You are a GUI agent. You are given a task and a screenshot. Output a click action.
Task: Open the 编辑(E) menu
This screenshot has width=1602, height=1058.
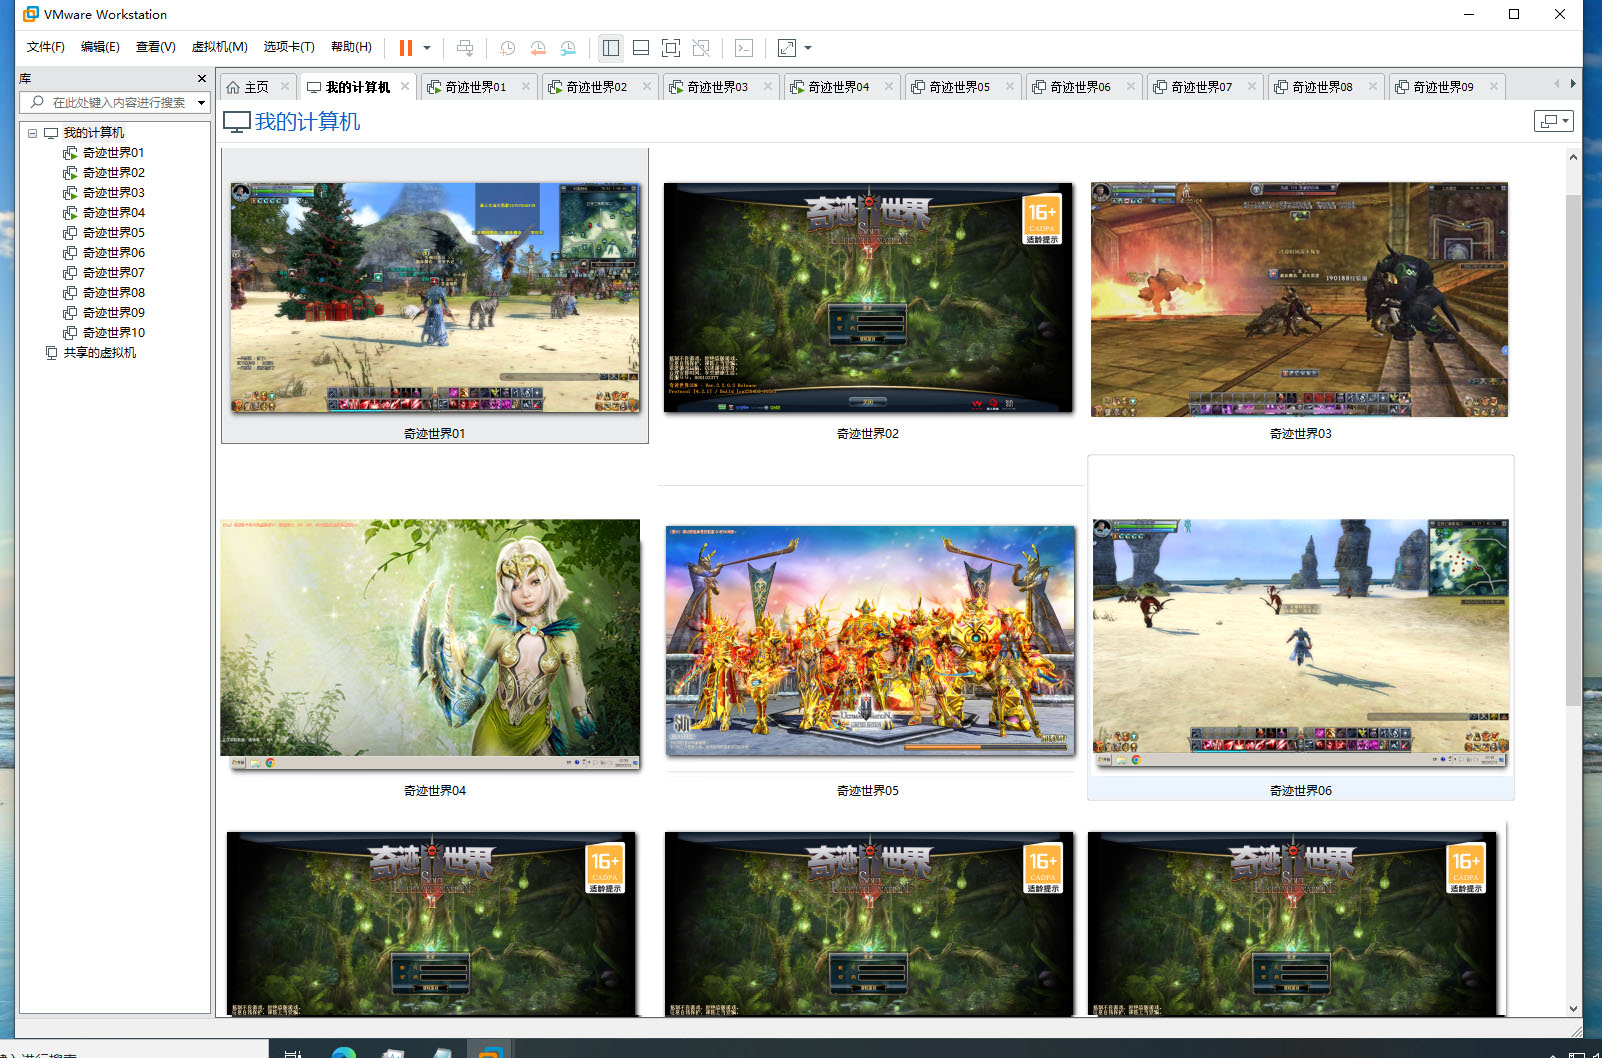(x=100, y=47)
